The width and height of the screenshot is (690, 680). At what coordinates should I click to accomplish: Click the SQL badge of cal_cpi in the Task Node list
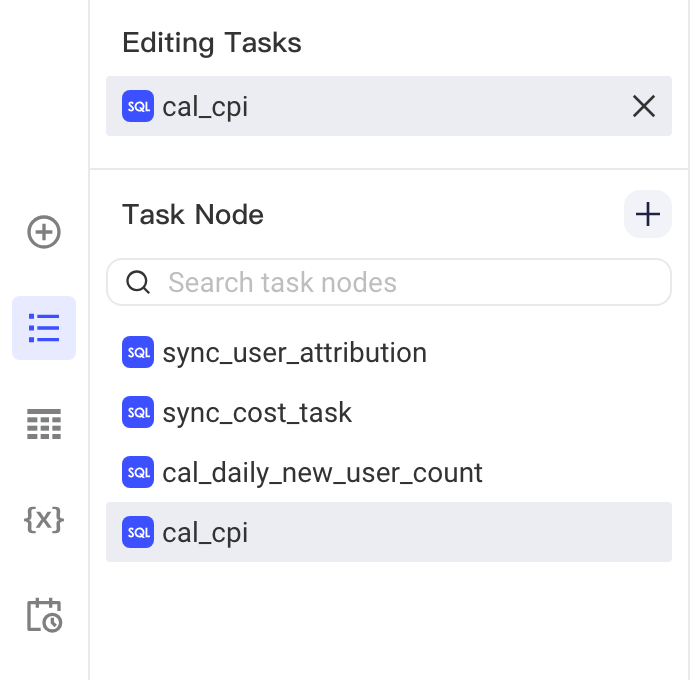pos(138,532)
